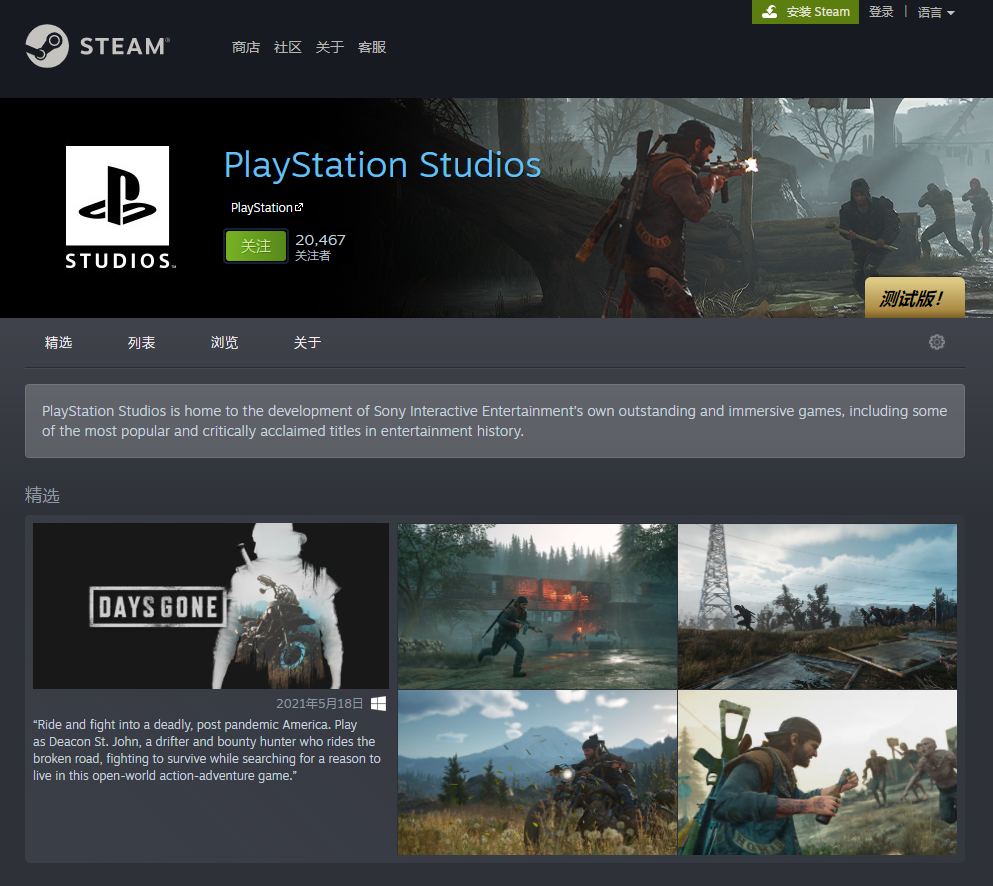
Task: Switch to the 浏览 browse tab
Action: pyautogui.click(x=224, y=343)
